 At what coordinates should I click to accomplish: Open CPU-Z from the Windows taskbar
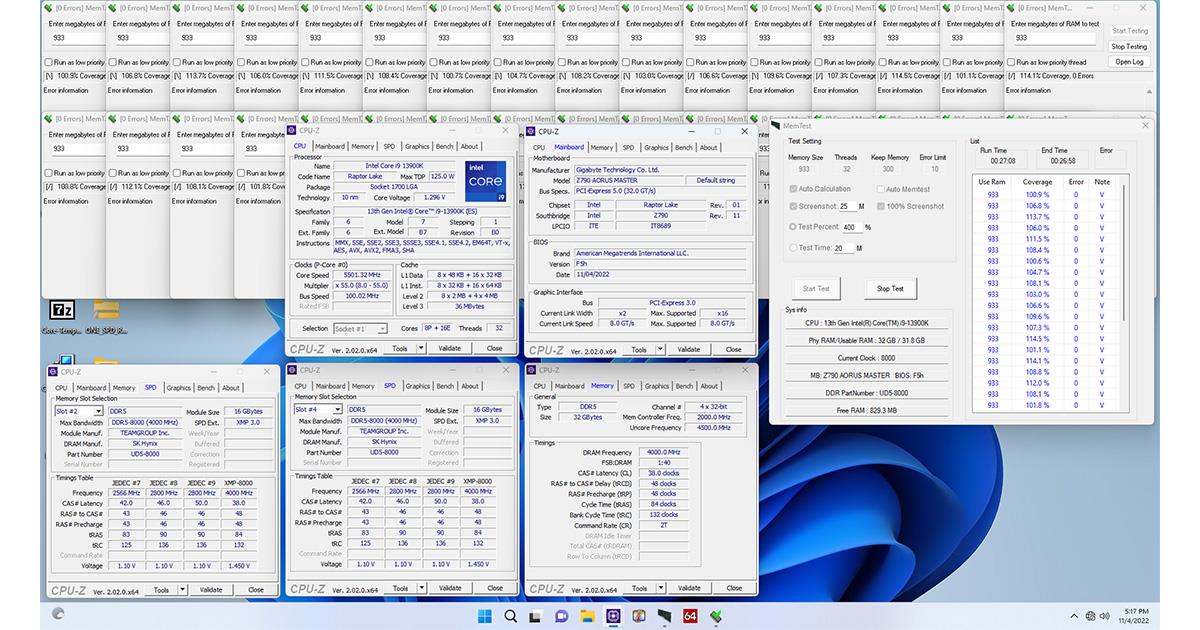coord(613,614)
